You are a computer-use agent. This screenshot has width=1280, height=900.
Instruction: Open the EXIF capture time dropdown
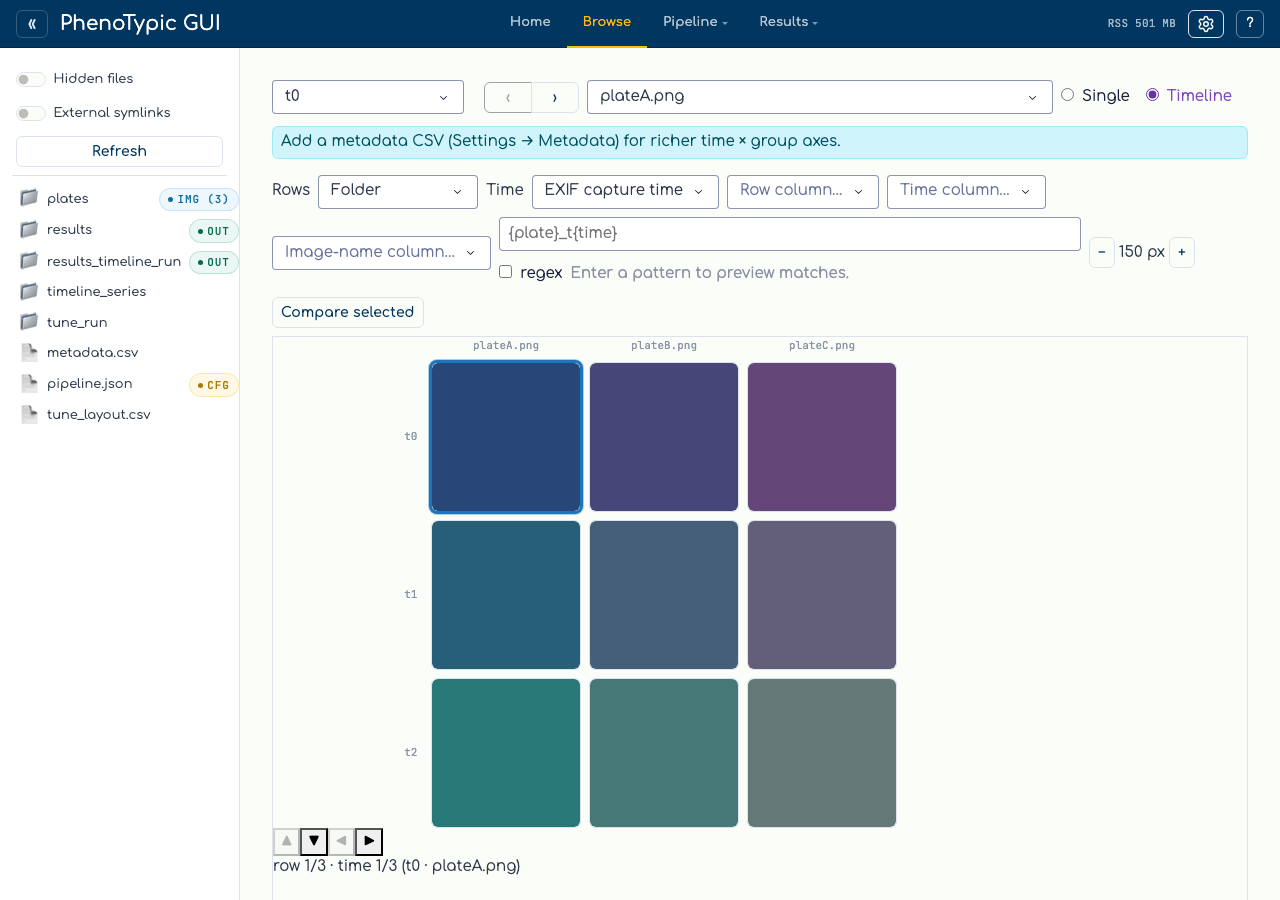[625, 191]
